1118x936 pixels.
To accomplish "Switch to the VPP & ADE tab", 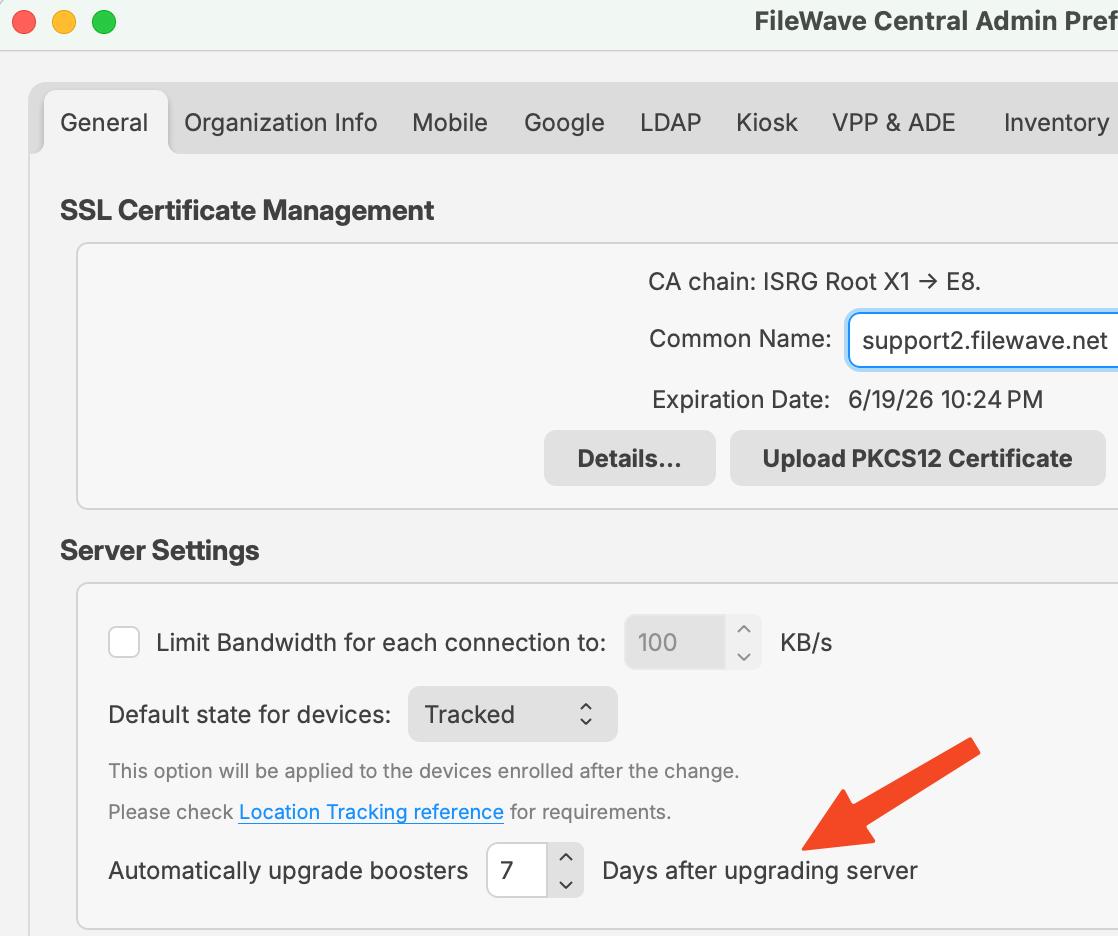I will coord(893,122).
